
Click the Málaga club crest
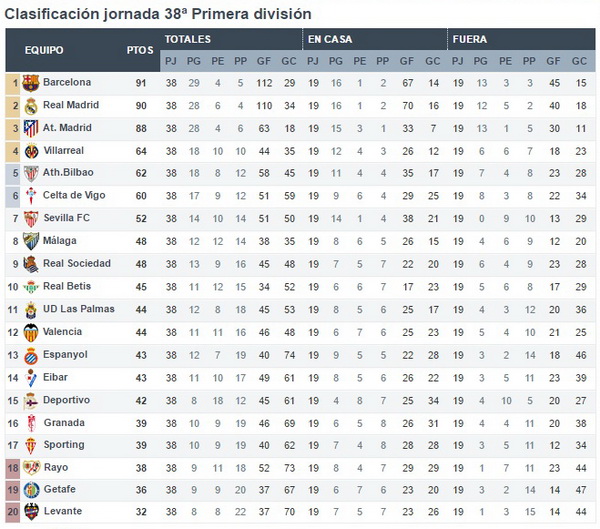tap(31, 241)
